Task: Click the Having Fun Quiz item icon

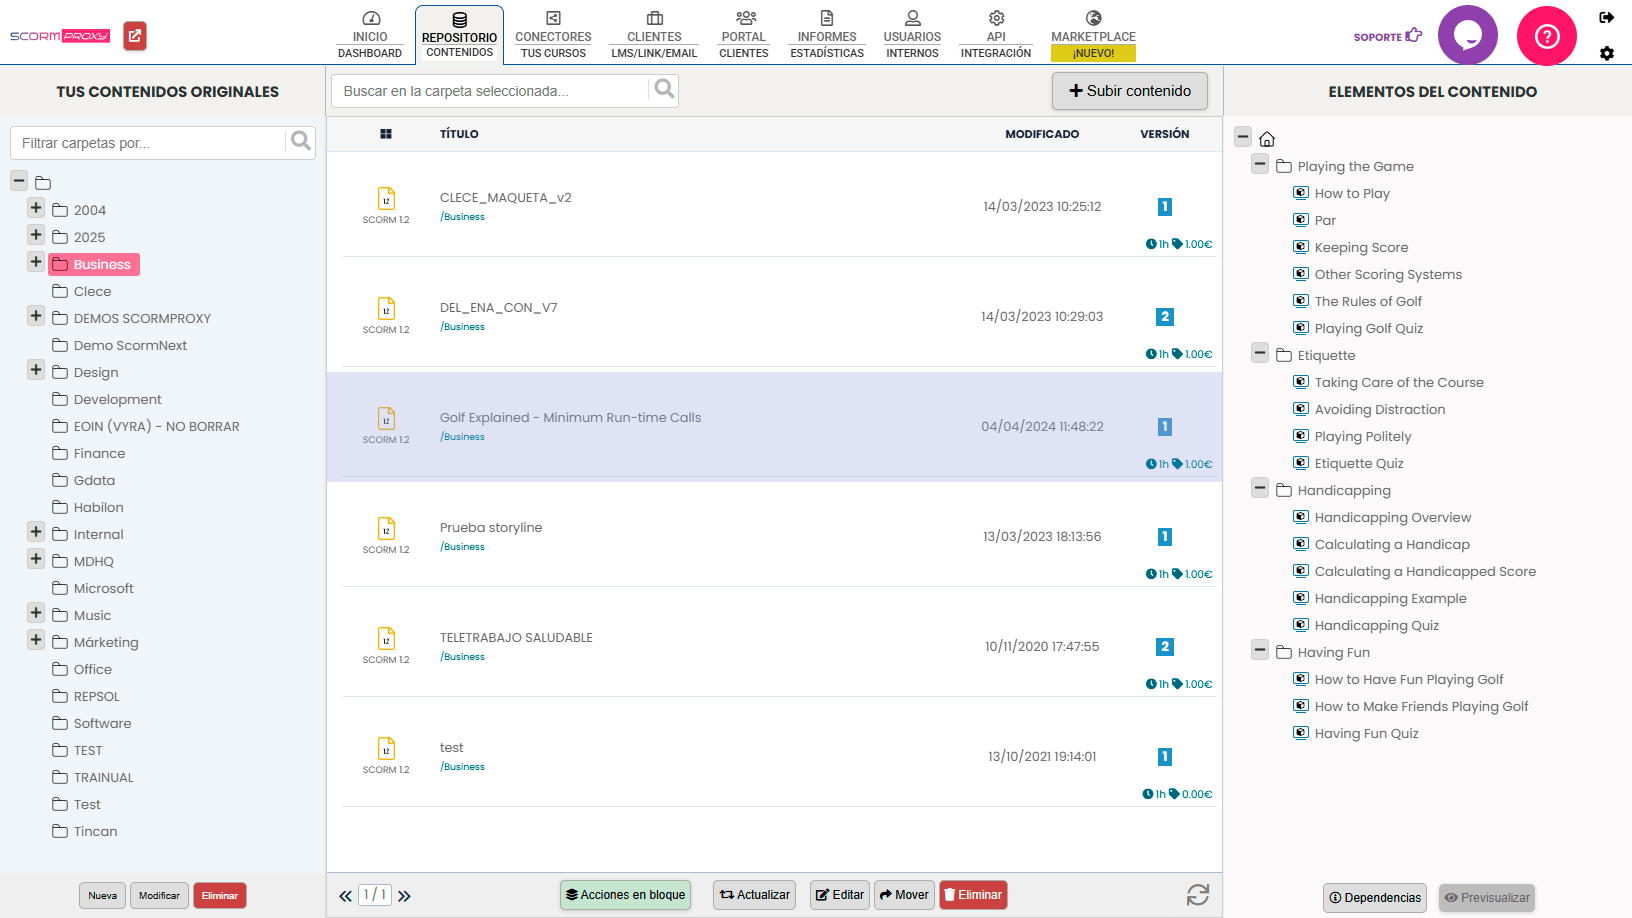Action: point(1301,733)
